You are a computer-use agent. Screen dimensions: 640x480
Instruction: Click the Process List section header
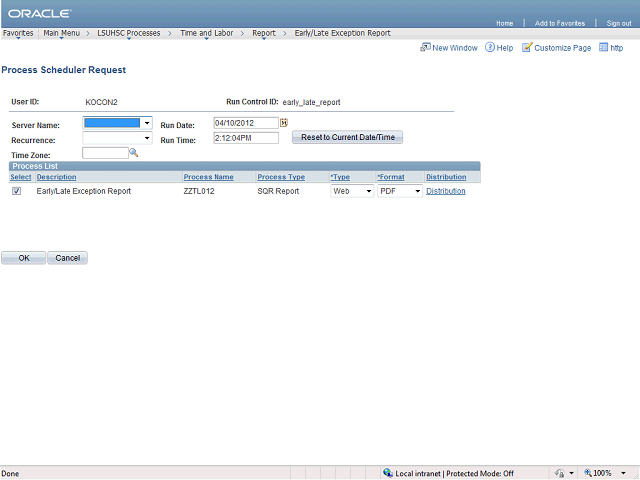[x=244, y=166]
